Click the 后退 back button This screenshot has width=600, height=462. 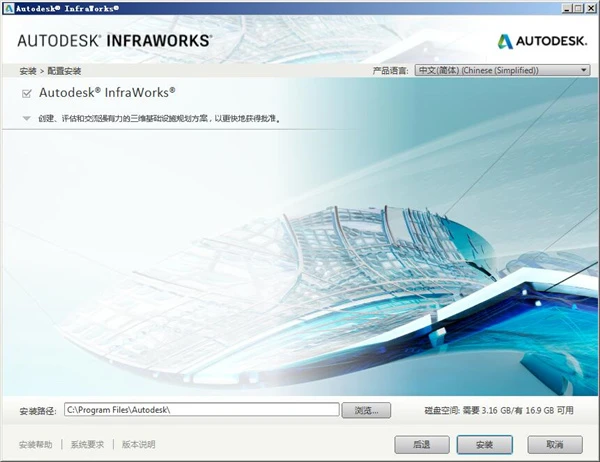[x=422, y=444]
